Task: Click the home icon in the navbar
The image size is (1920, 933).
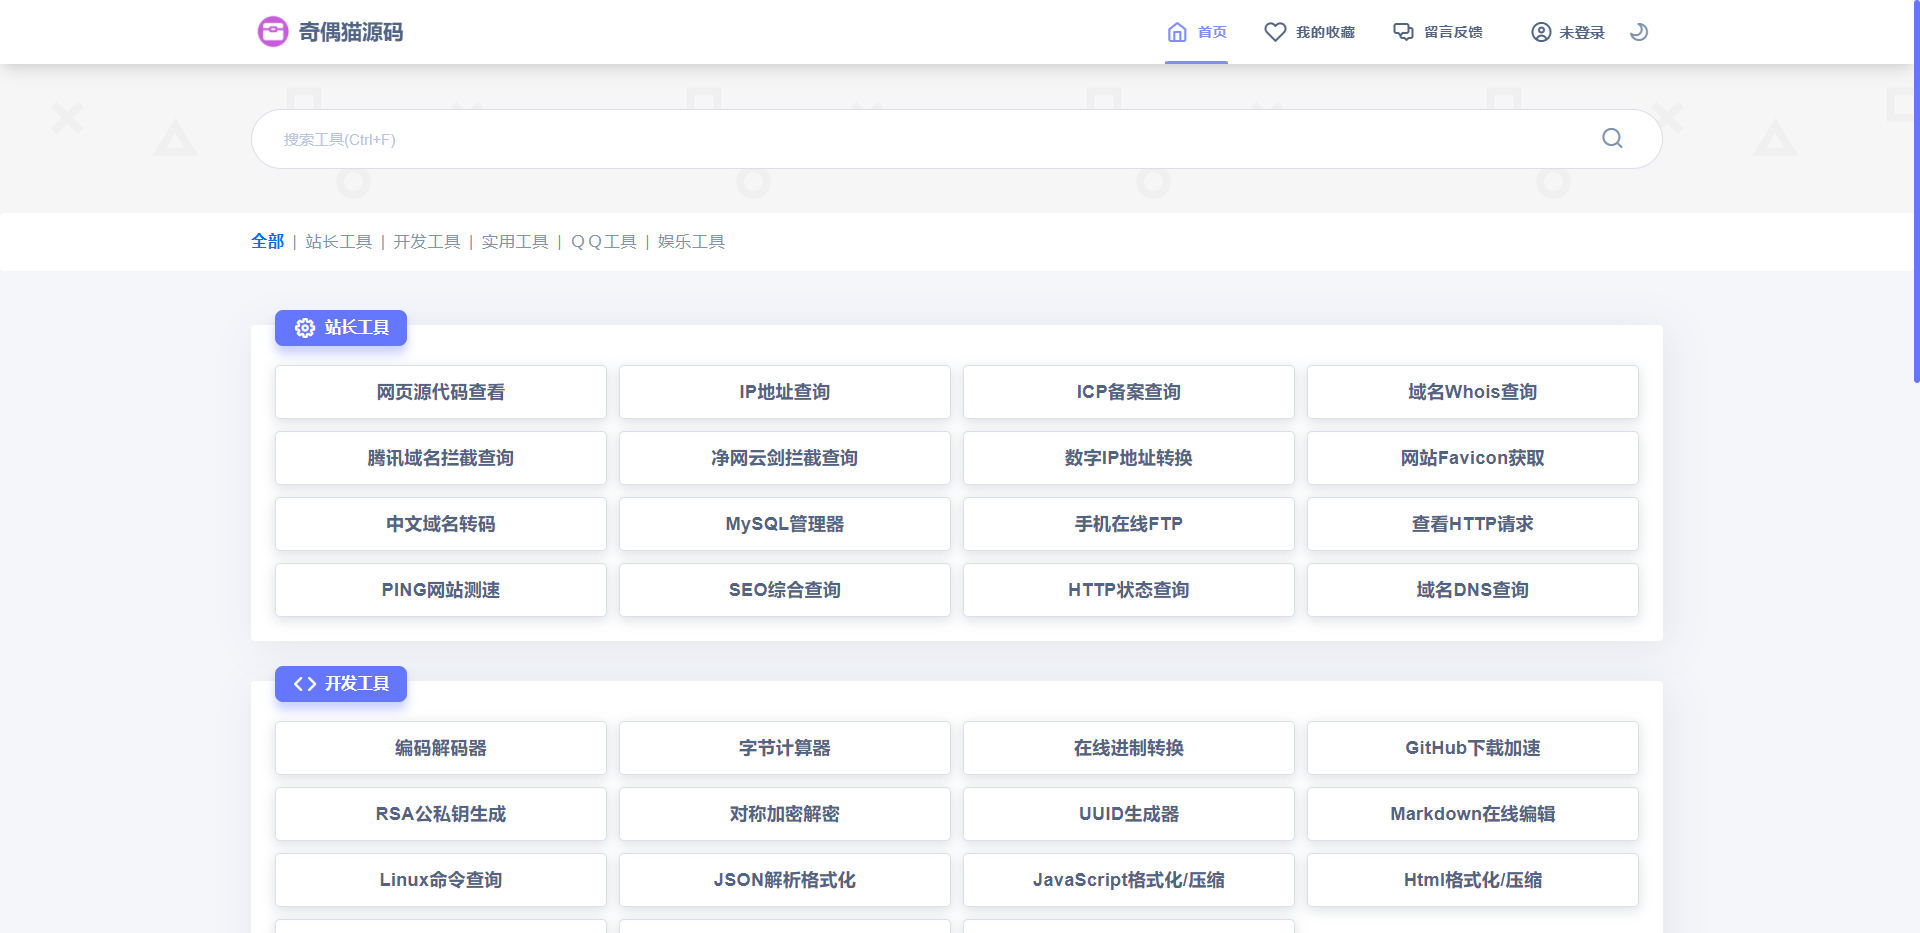Action: [x=1177, y=32]
